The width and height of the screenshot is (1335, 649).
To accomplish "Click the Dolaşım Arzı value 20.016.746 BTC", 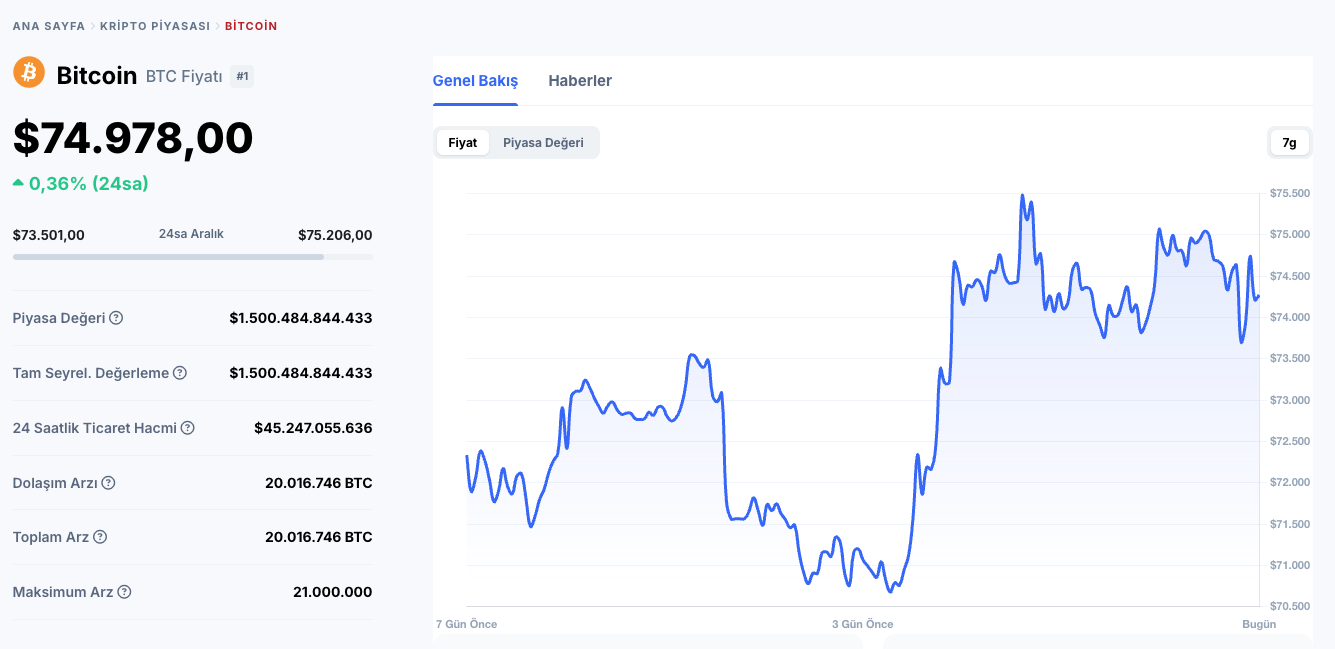I will pyautogui.click(x=319, y=483).
